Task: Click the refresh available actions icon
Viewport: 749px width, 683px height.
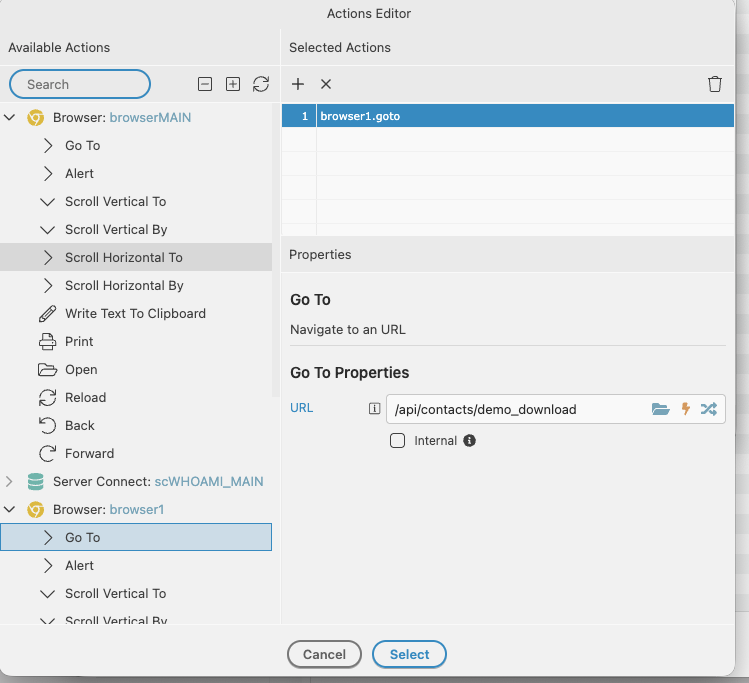Action: 261,85
